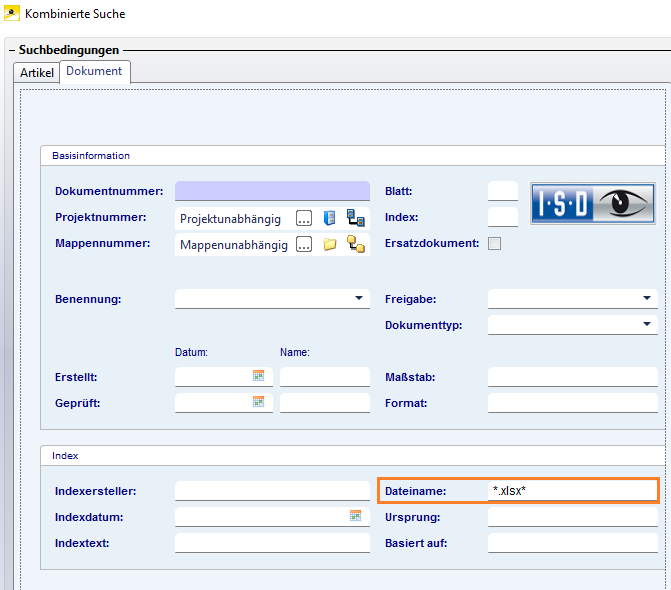This screenshot has height=590, width=671.
Task: Click the project browse ellipsis button
Action: [305, 218]
